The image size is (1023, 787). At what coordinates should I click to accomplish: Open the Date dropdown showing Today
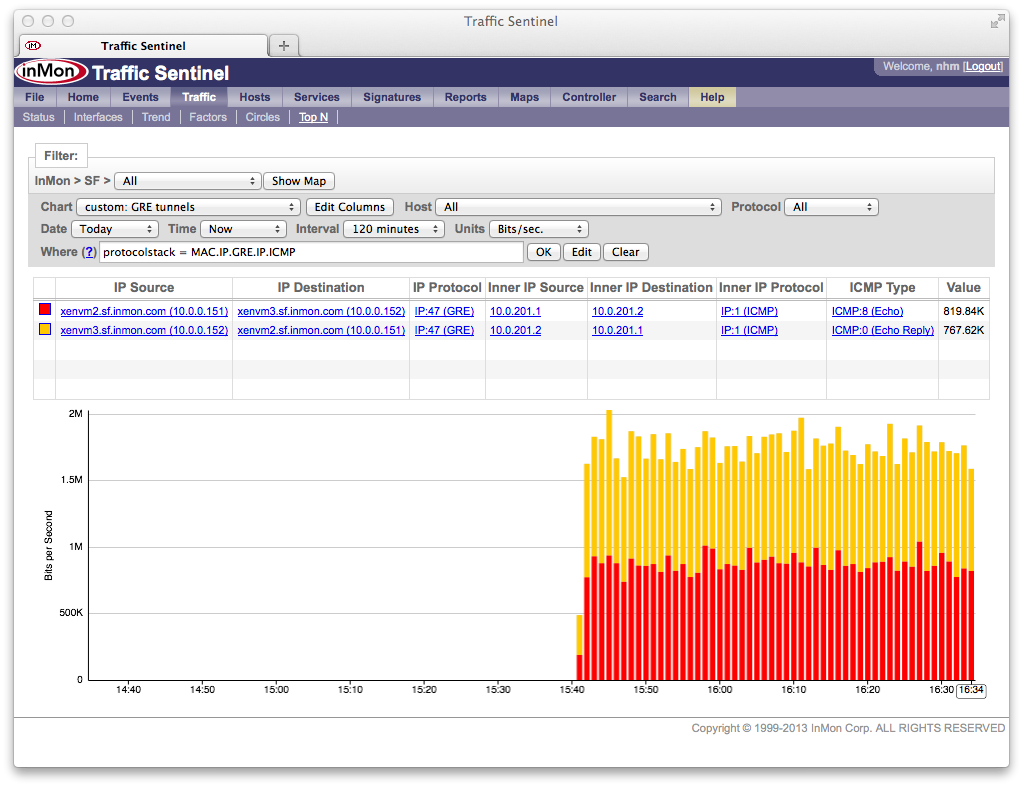[115, 229]
